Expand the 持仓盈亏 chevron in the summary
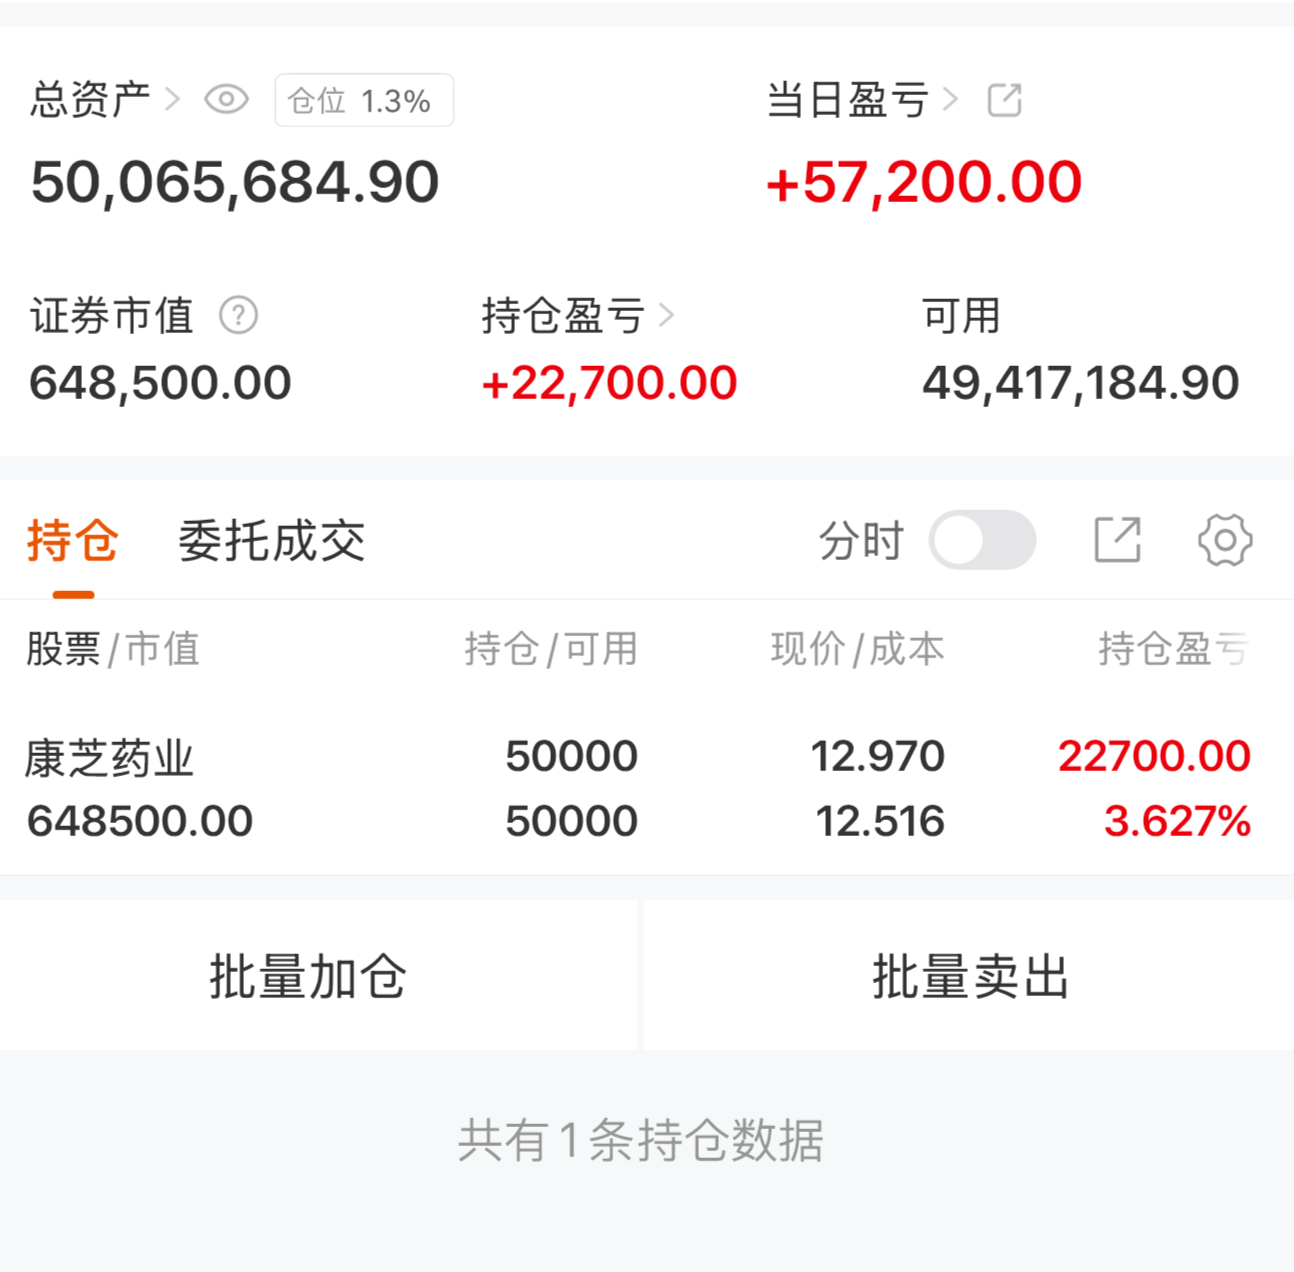Viewport: 1294px width, 1272px height. [667, 316]
